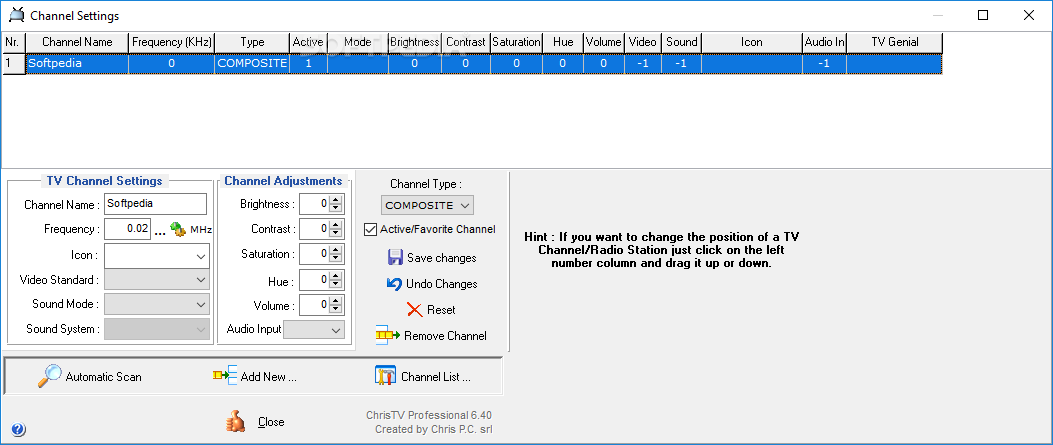Decrease Saturation with the down spinner arrow
The image size is (1053, 445).
pyautogui.click(x=336, y=258)
